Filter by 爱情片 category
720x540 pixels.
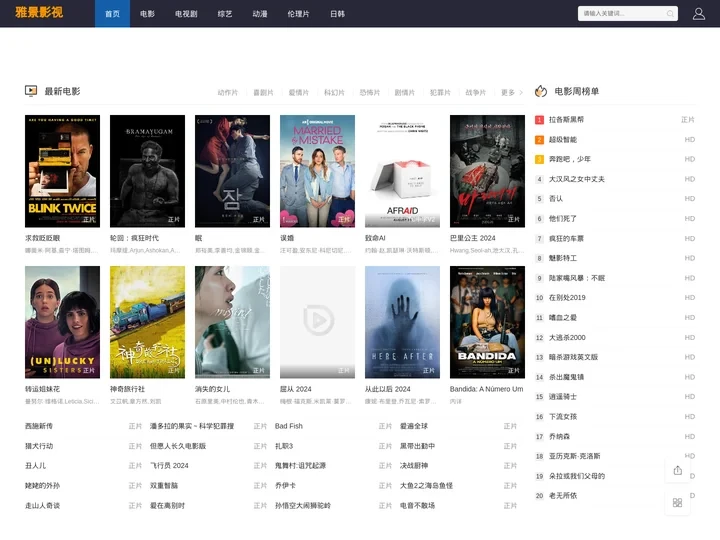click(x=298, y=93)
